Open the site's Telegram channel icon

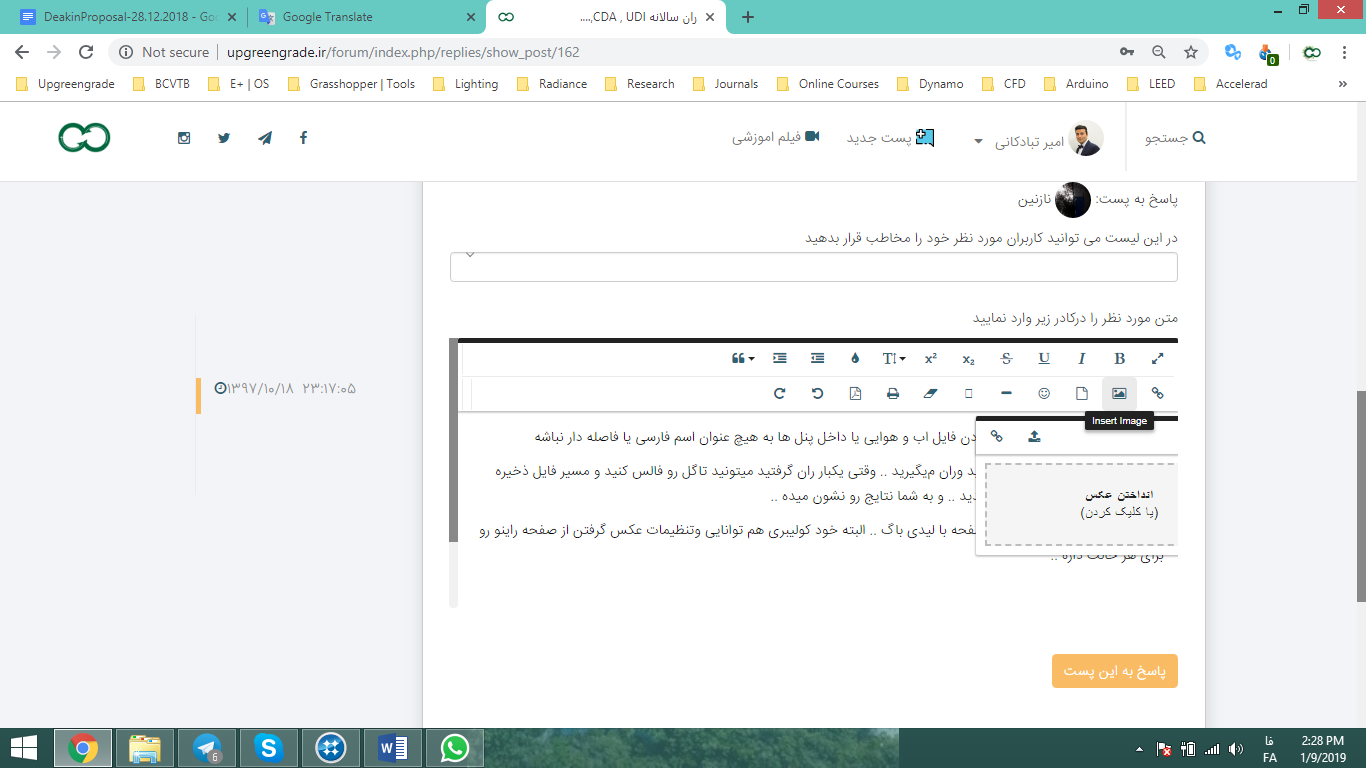coord(264,138)
